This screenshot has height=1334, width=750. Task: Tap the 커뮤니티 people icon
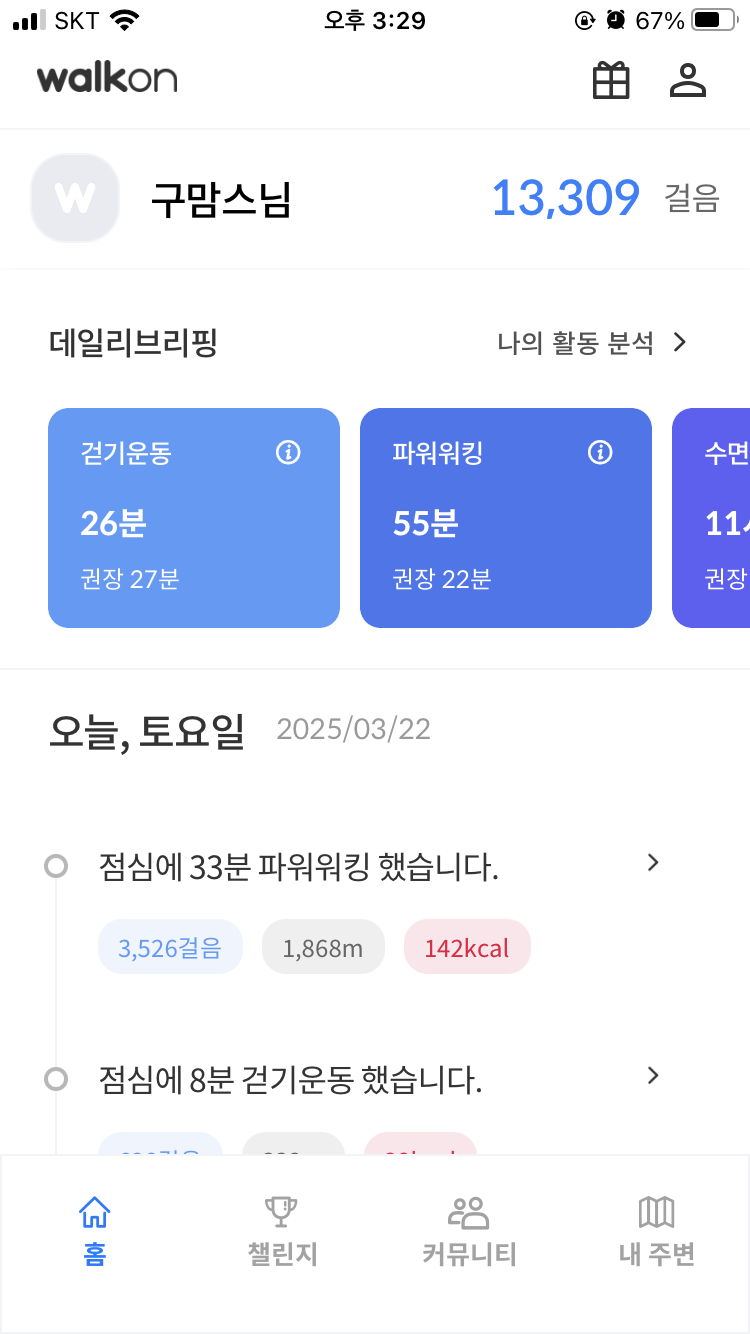[x=468, y=1213]
